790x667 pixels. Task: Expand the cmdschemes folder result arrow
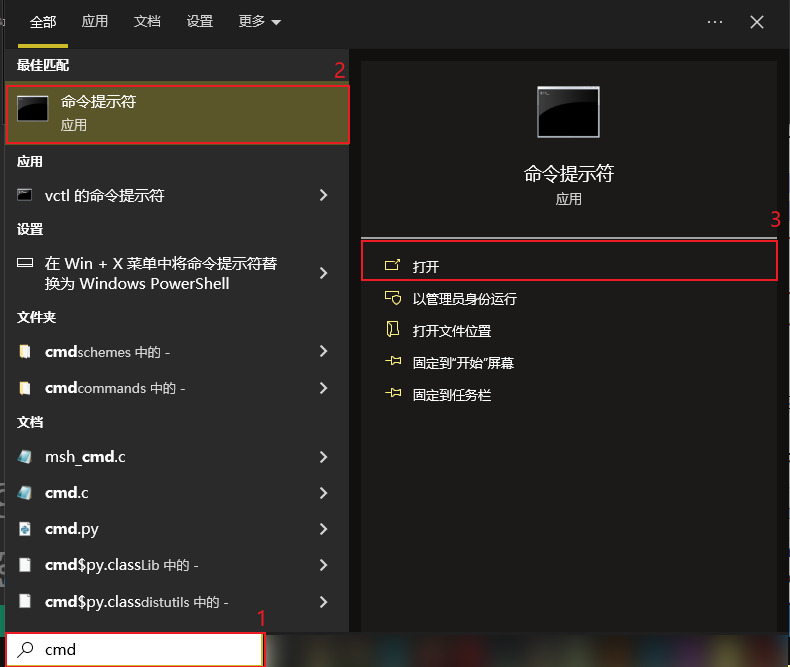[x=323, y=352]
